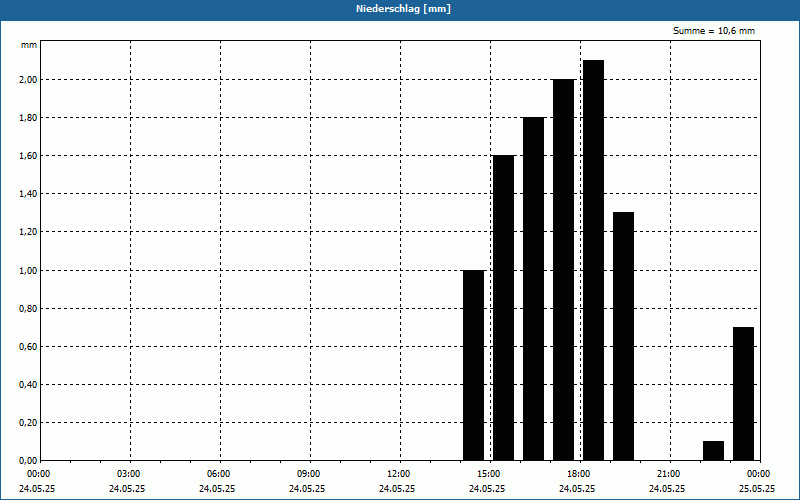Click the 03:00 time label
Image resolution: width=800 pixels, height=500 pixels.
(129, 474)
